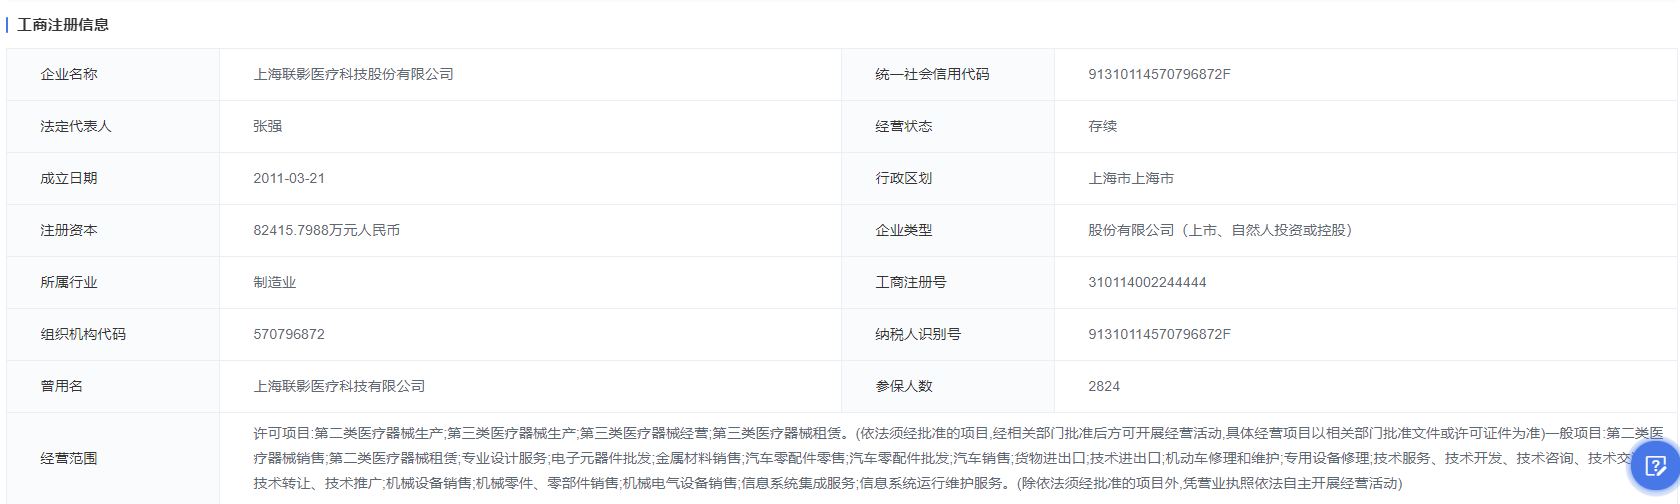This screenshot has width=1680, height=504.
Task: Select registered capital 82415.7988万元人民币
Action: click(x=326, y=230)
